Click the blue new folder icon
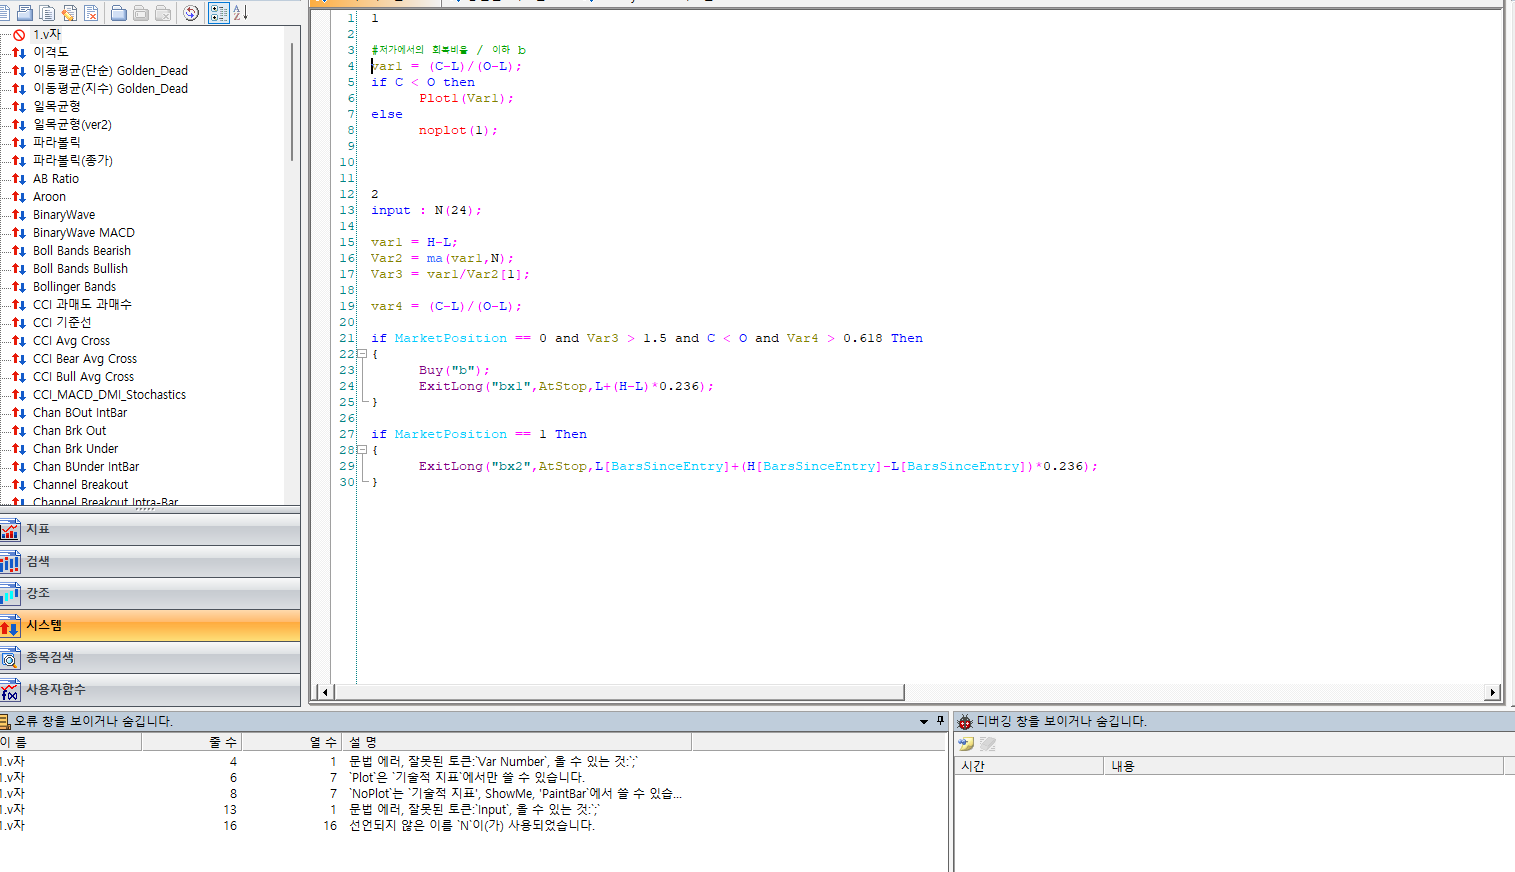 (119, 13)
